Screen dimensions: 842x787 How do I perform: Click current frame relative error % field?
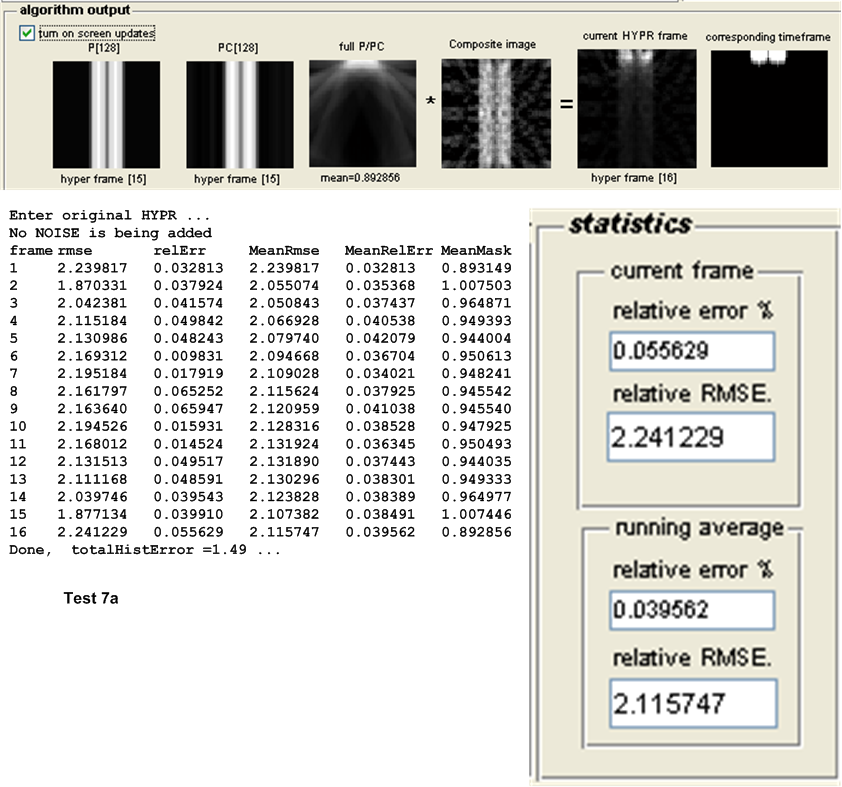pyautogui.click(x=692, y=351)
